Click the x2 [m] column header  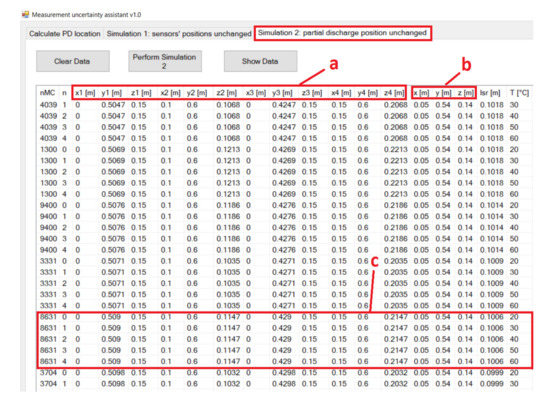[170, 93]
